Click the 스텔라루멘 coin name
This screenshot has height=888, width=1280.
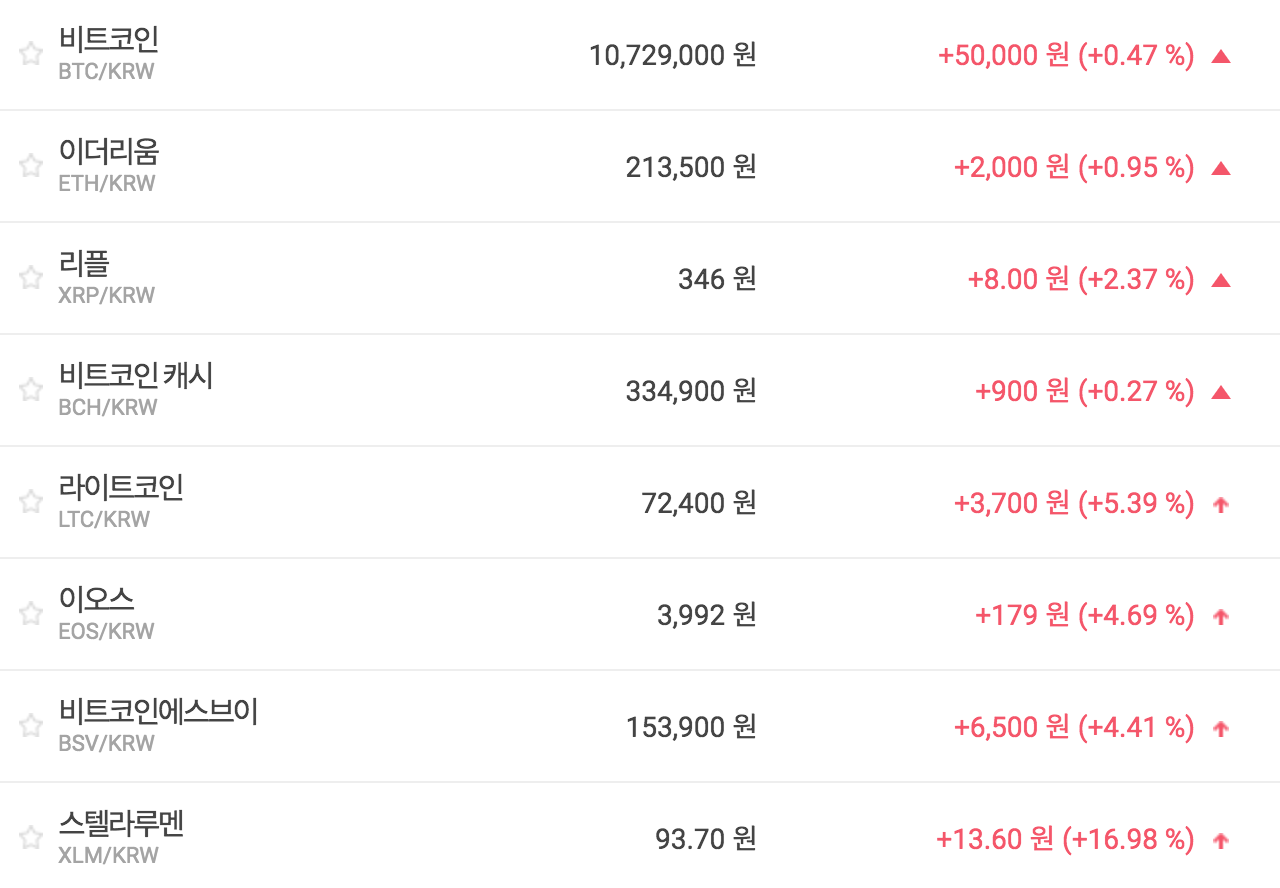(x=121, y=824)
